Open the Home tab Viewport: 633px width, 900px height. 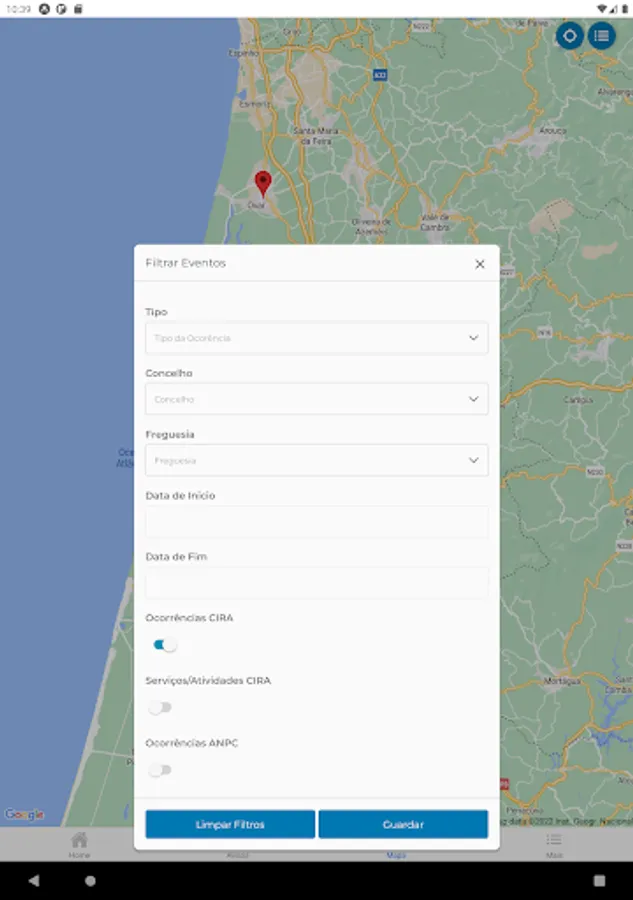tap(79, 845)
